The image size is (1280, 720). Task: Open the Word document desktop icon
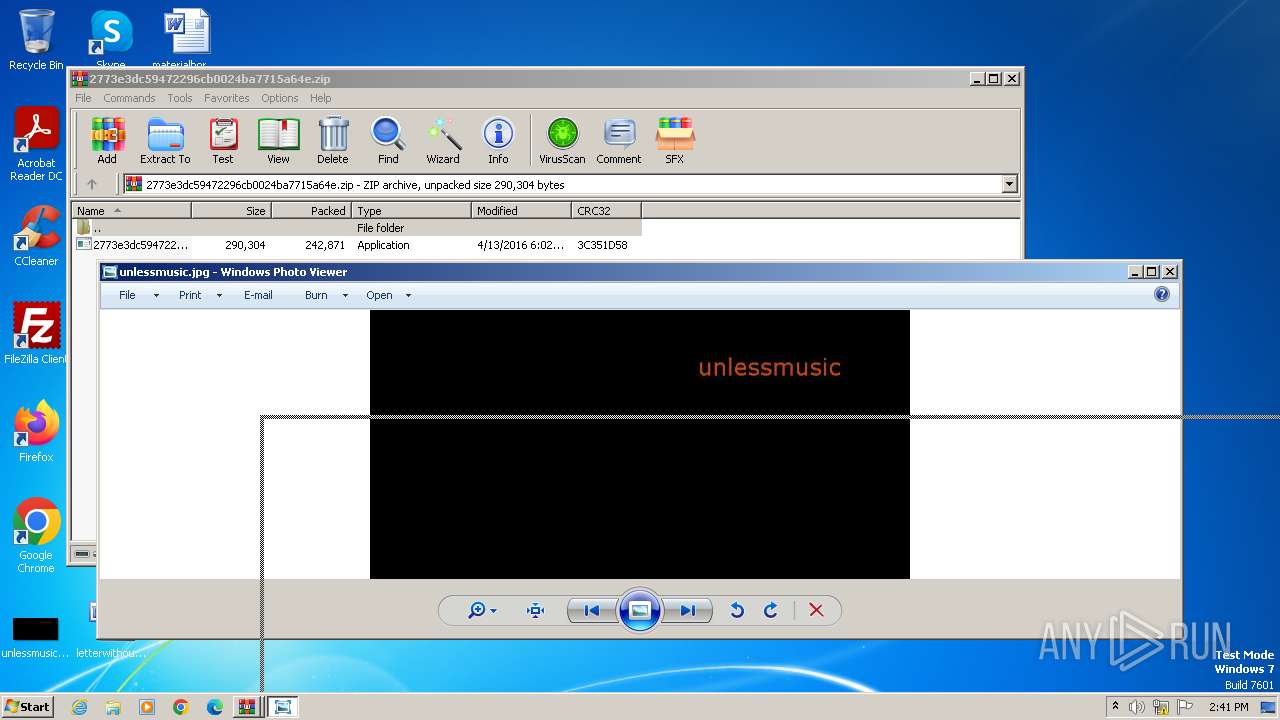[x=186, y=38]
